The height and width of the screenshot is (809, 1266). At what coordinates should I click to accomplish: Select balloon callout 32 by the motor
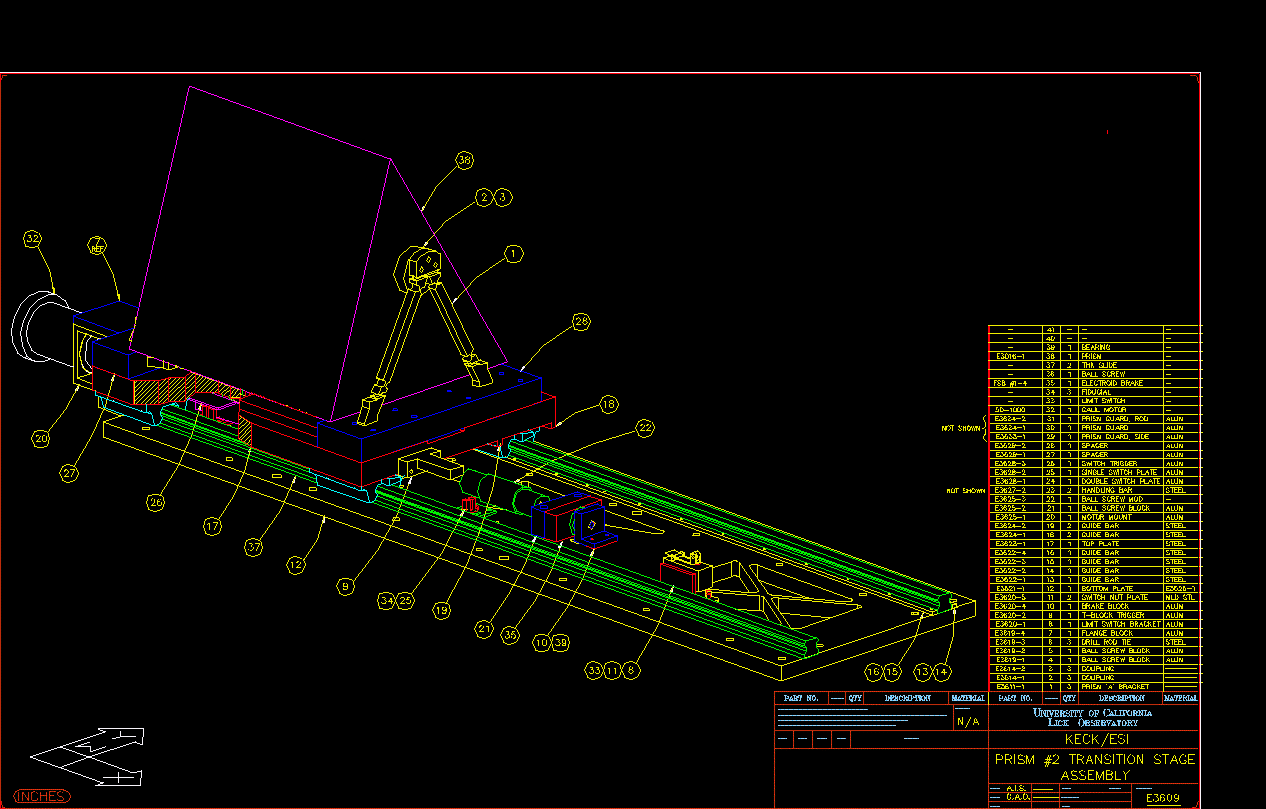33,238
